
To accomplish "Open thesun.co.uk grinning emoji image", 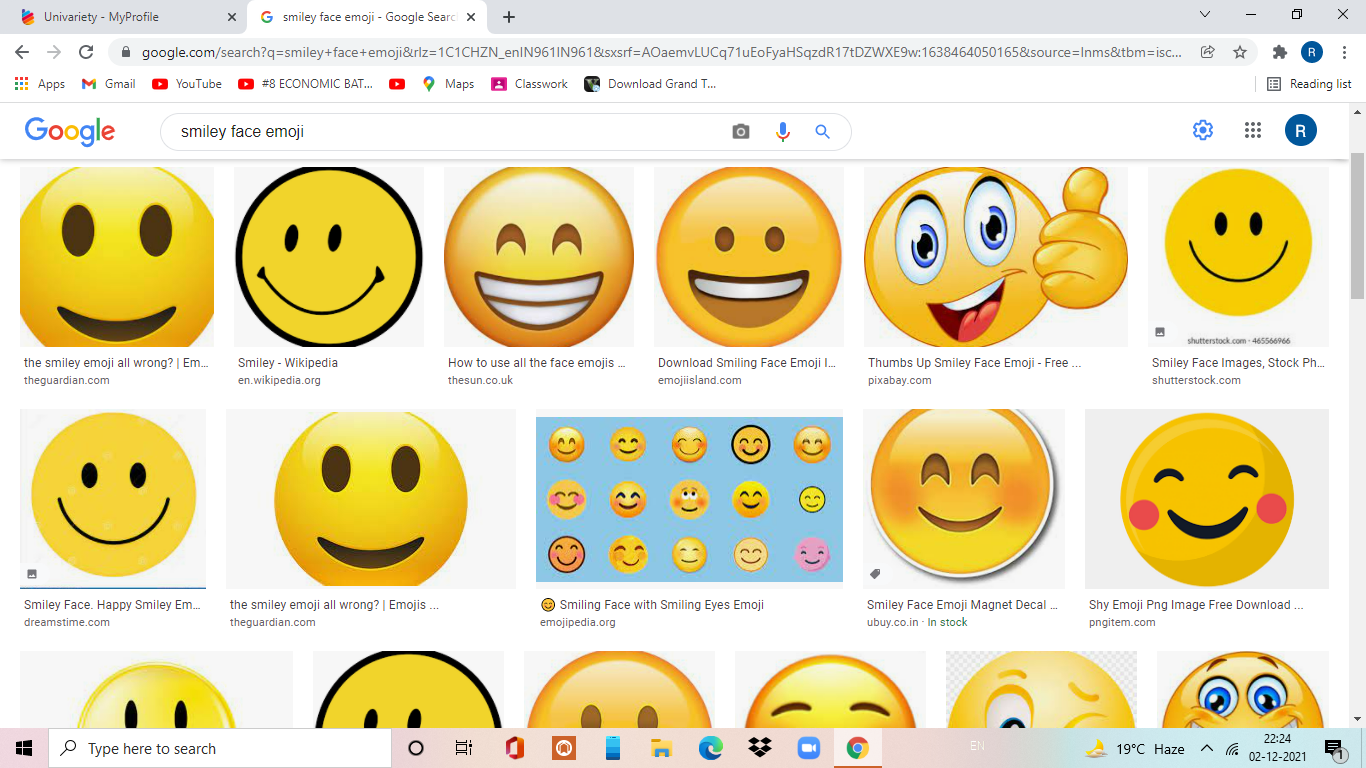I will pyautogui.click(x=539, y=257).
